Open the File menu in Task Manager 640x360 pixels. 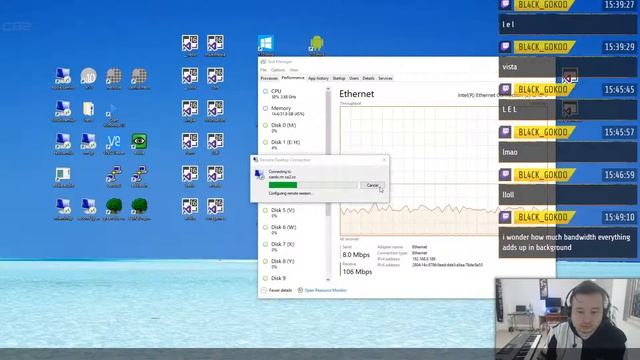(x=263, y=70)
